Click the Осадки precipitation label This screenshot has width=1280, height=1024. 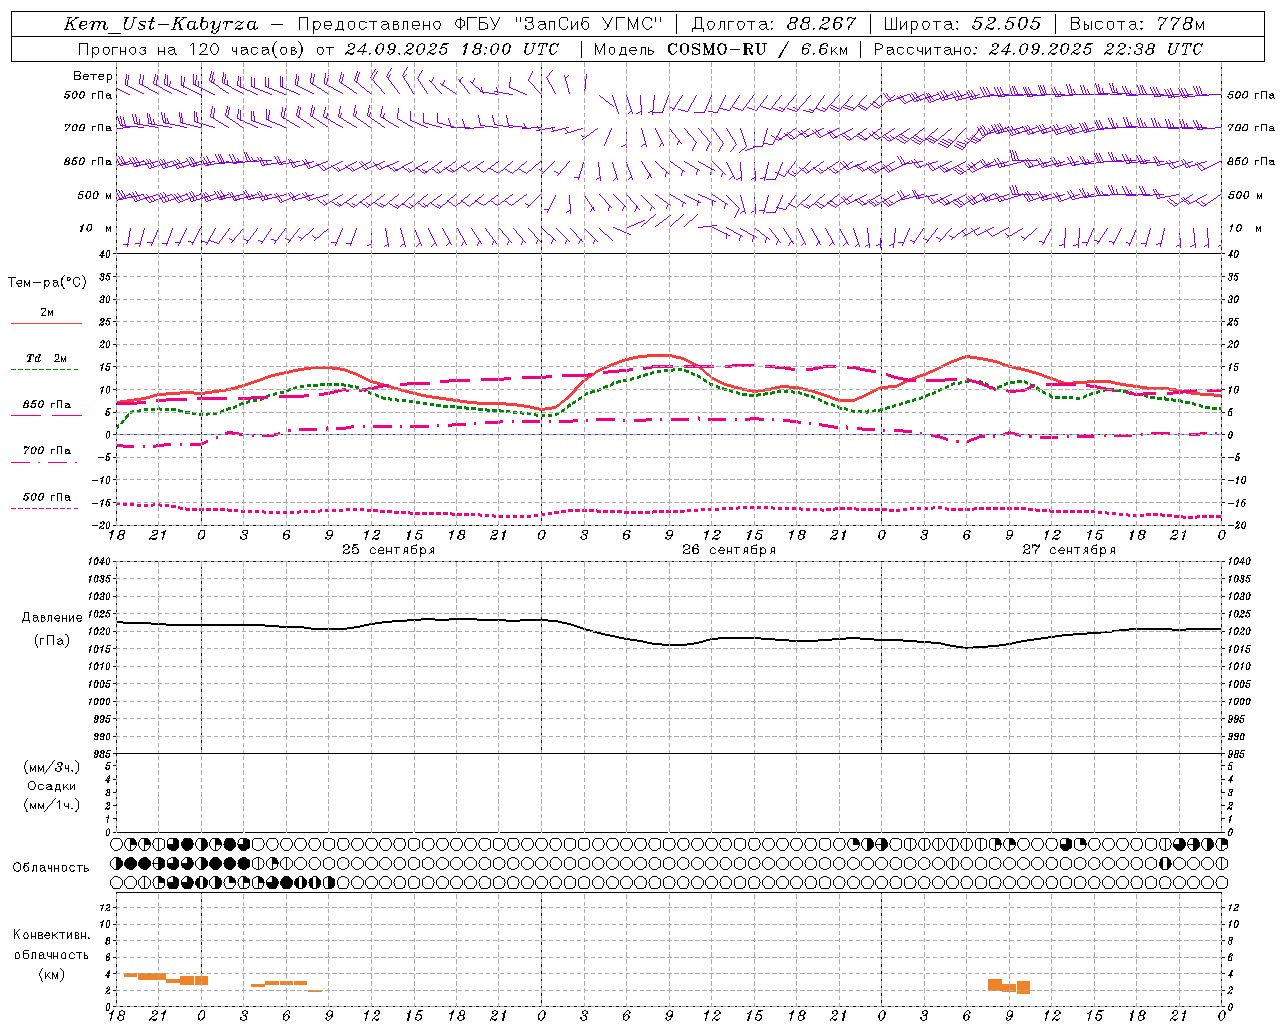(52, 786)
